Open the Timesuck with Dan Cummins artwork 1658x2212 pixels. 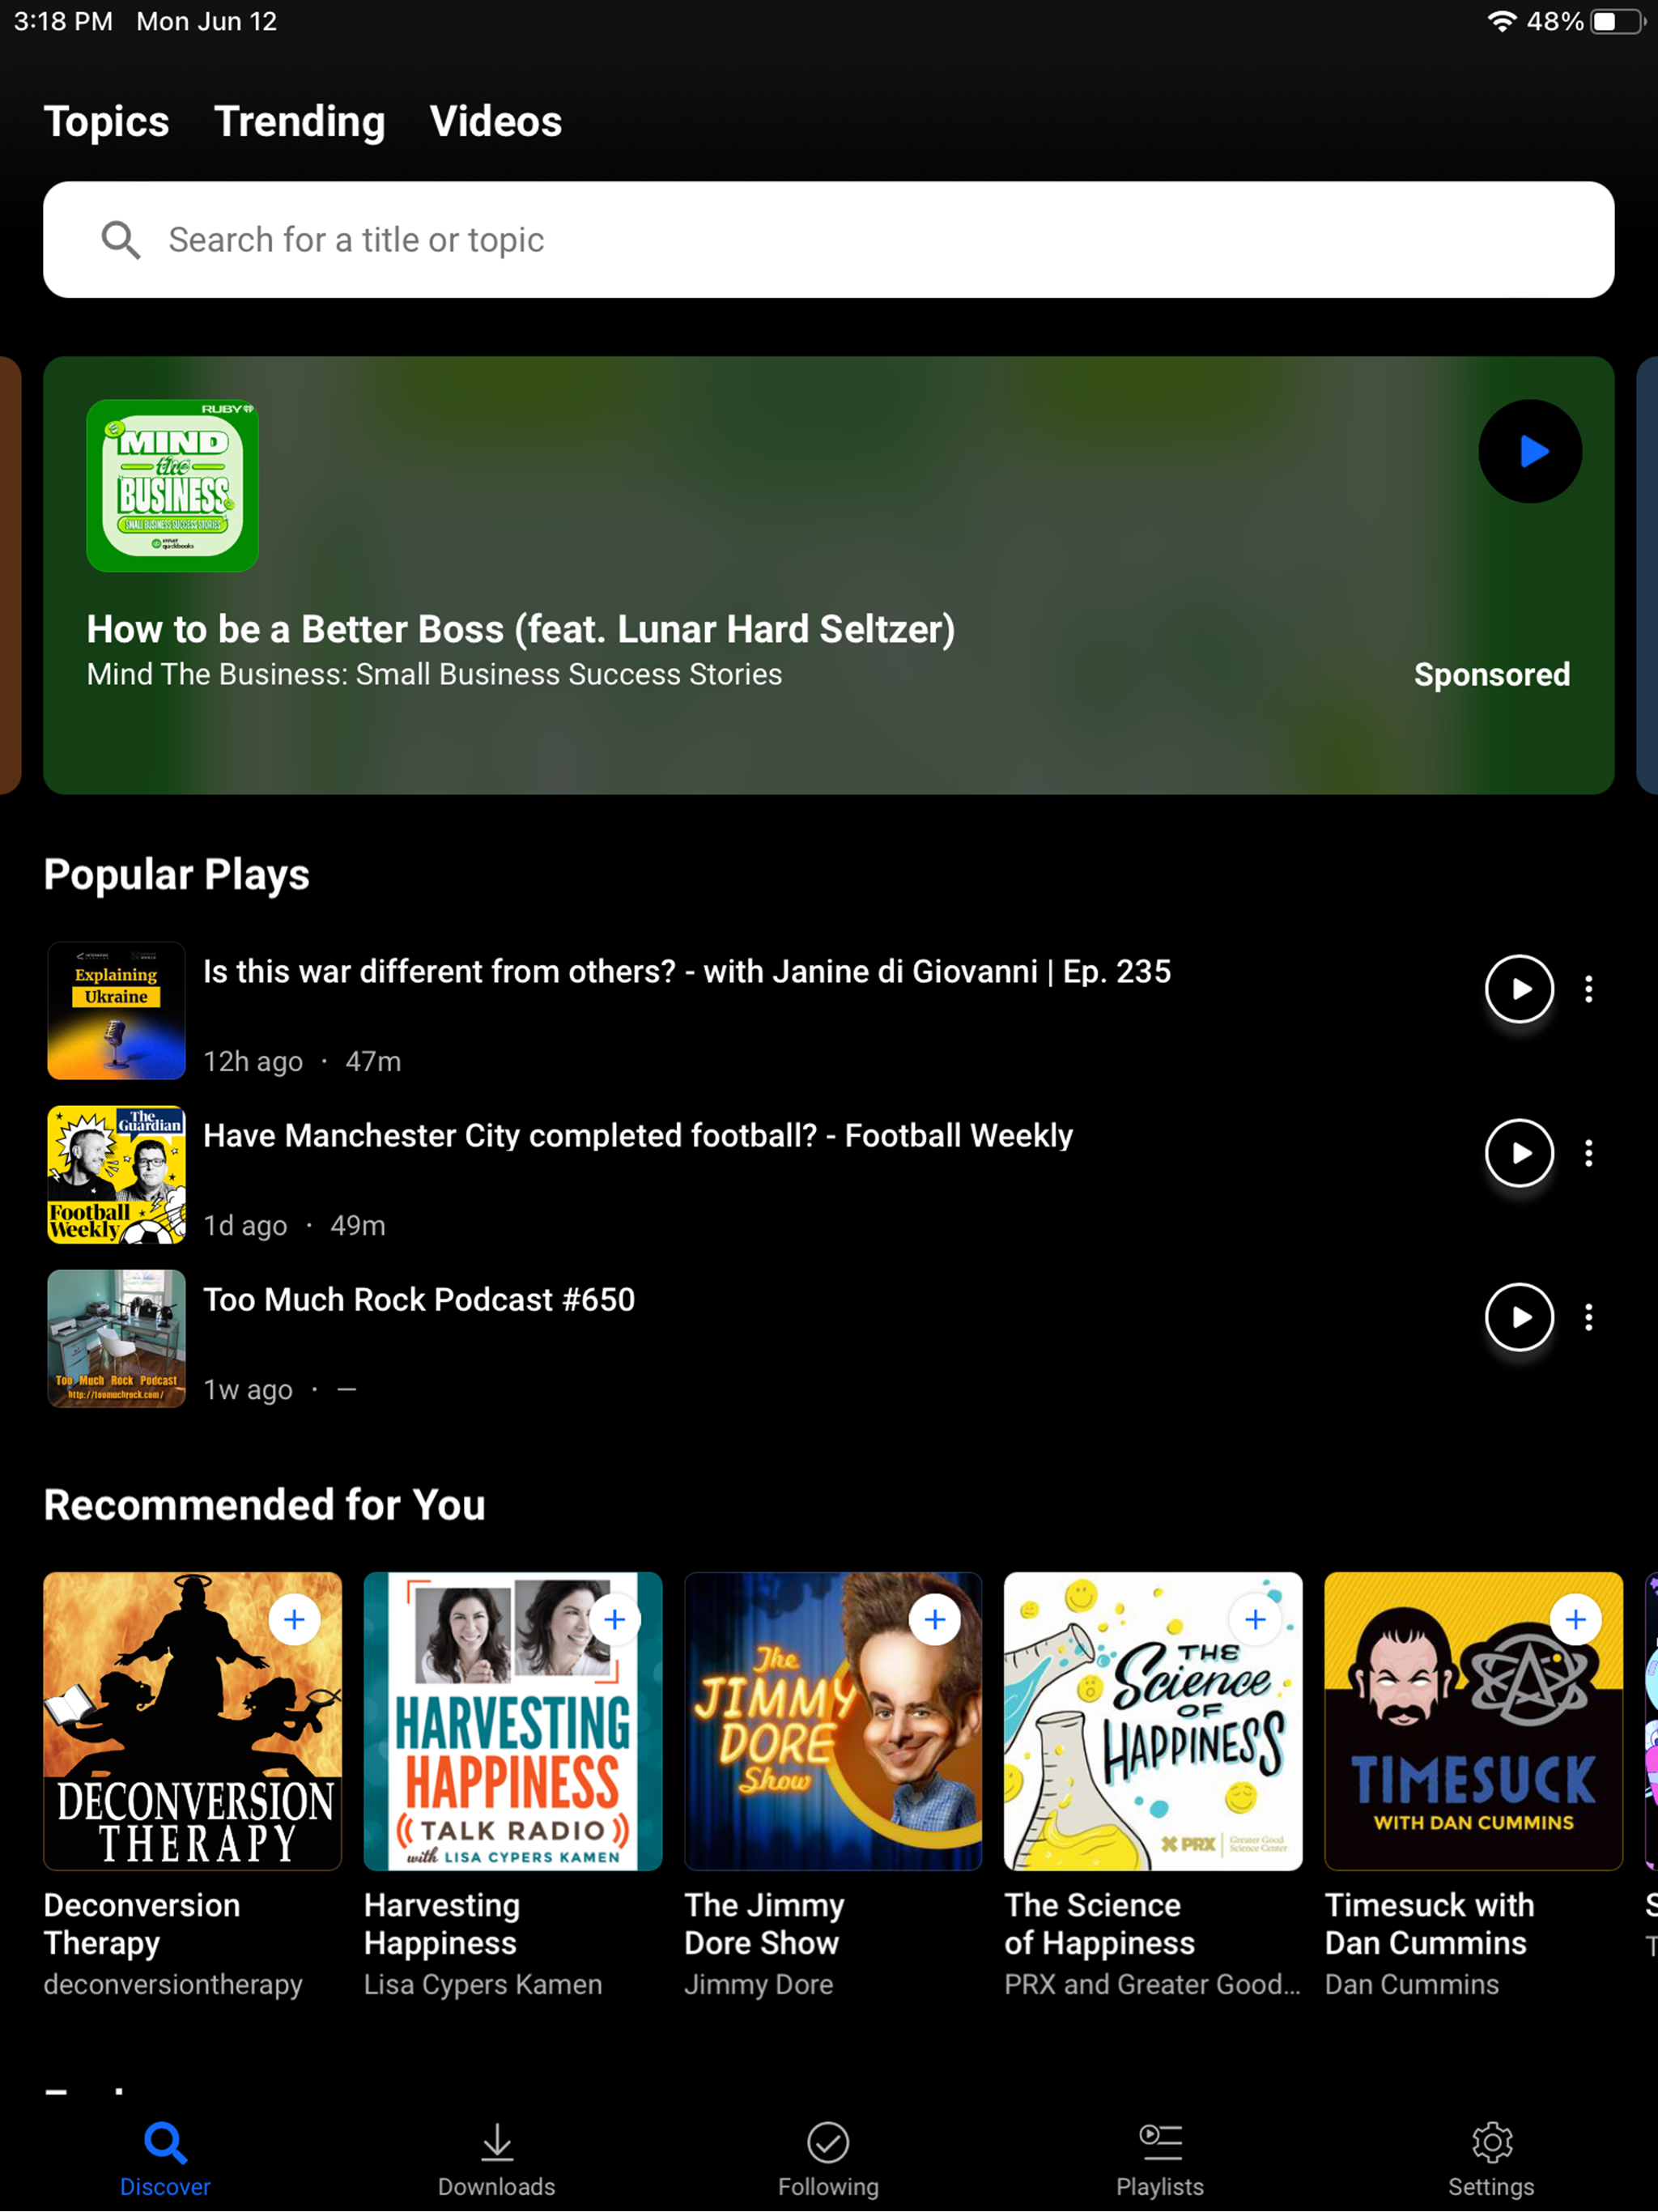[1472, 1740]
